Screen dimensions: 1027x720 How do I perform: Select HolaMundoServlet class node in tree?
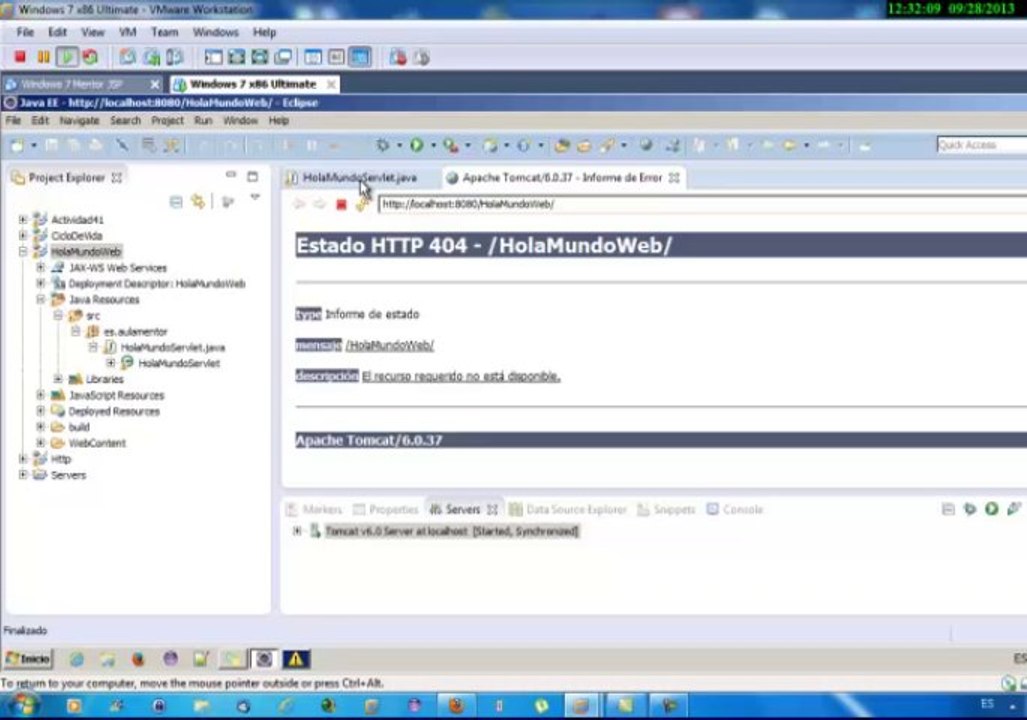[x=179, y=363]
